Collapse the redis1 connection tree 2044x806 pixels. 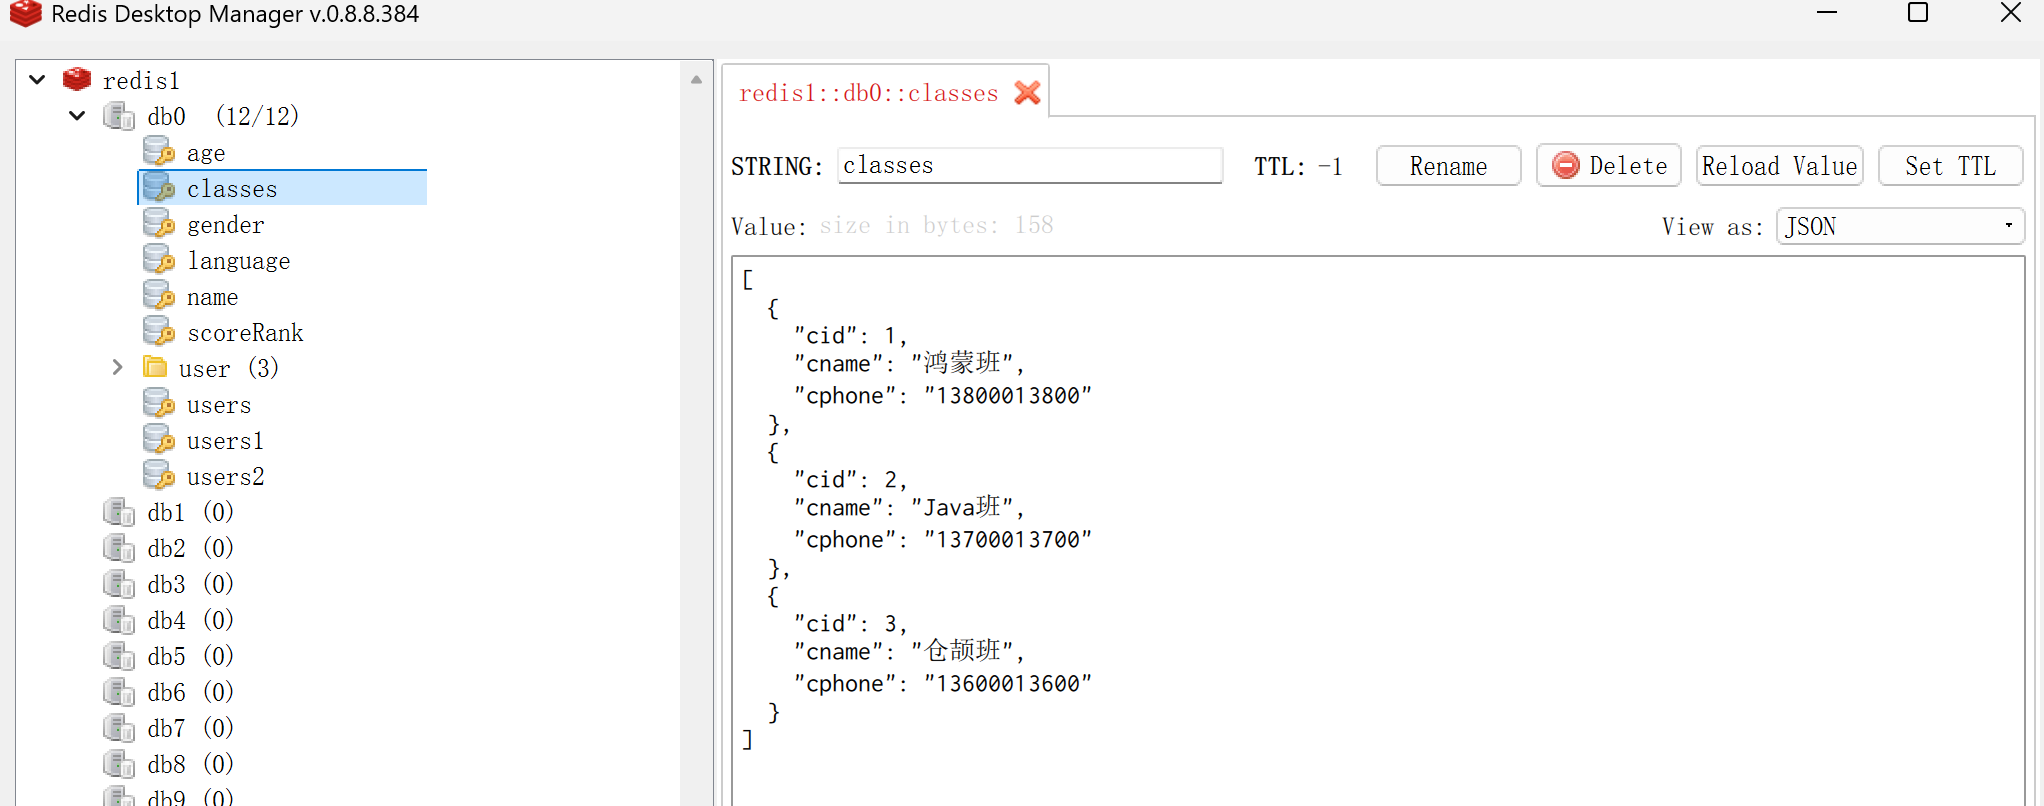(x=37, y=79)
